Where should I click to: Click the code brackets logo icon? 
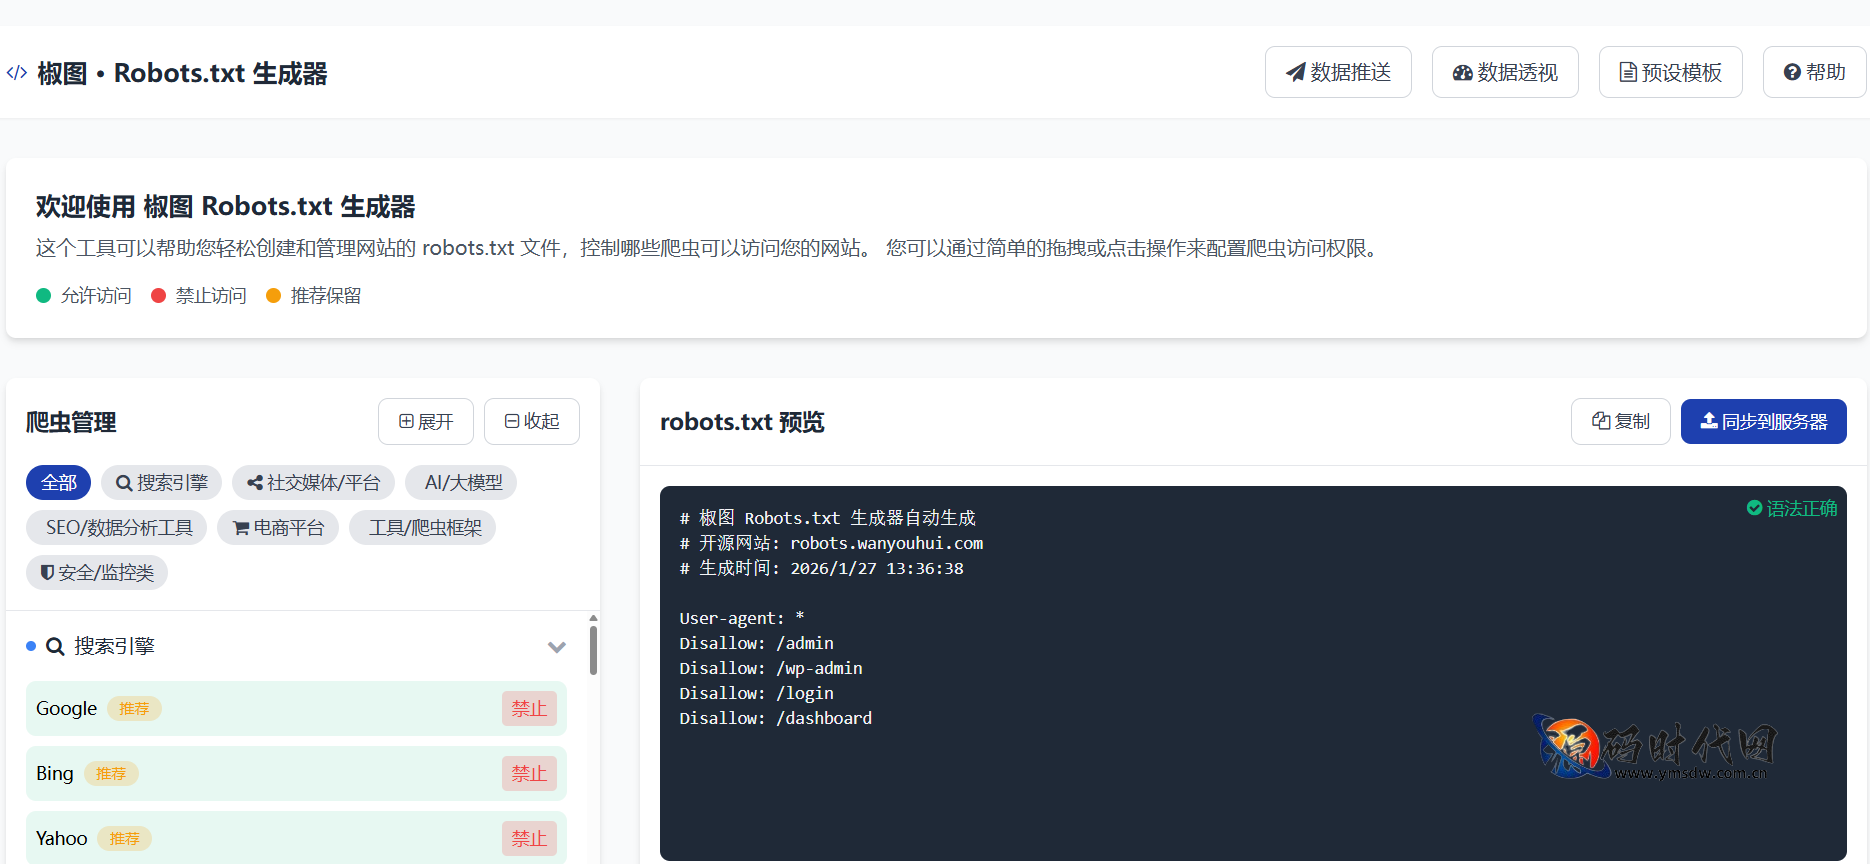point(17,73)
